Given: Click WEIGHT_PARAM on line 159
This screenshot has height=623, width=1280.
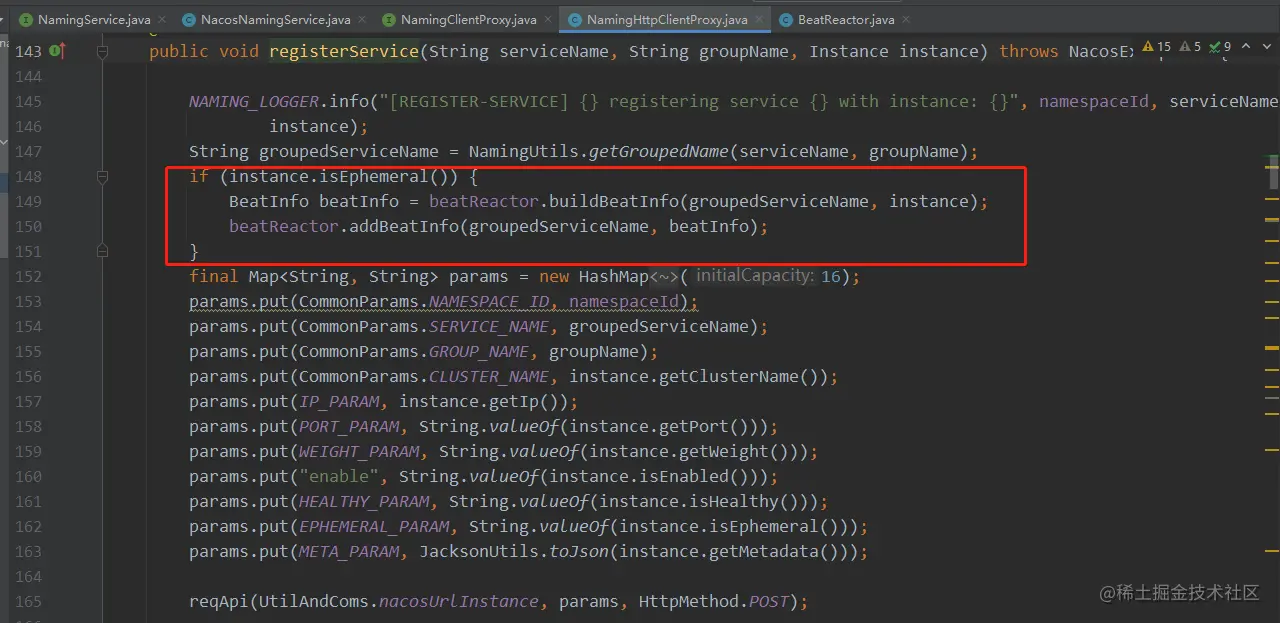Looking at the screenshot, I should (x=359, y=452).
